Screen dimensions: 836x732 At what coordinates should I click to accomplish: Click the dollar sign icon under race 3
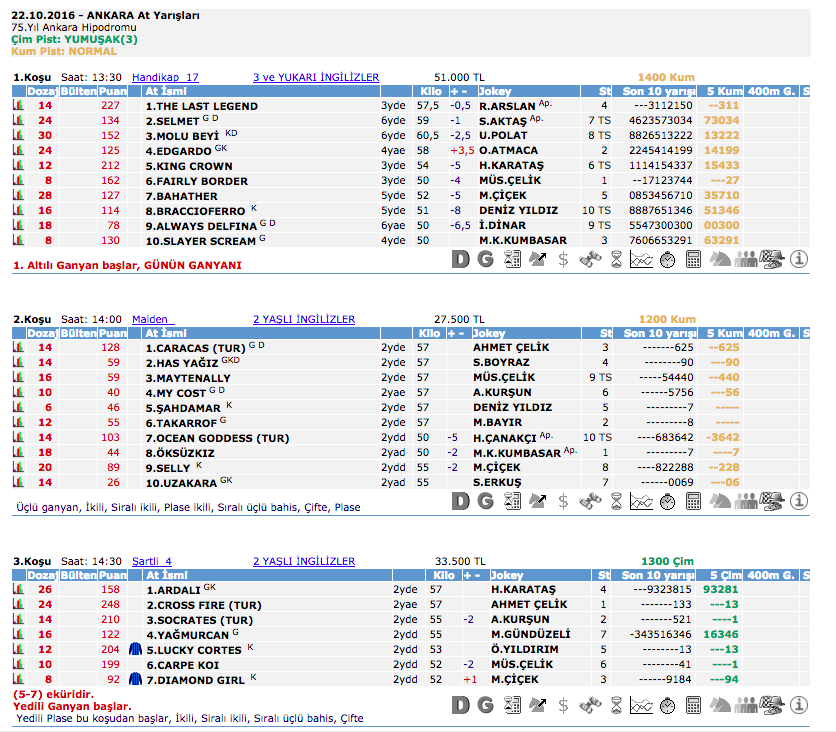(x=564, y=704)
